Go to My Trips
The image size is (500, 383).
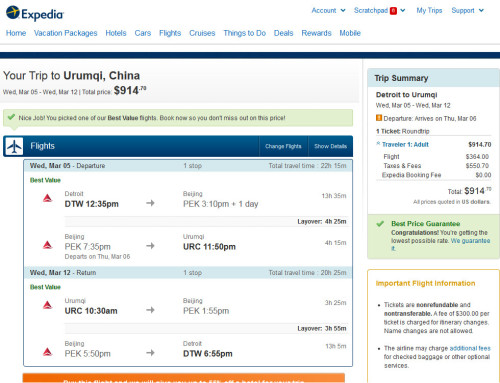[x=429, y=10]
